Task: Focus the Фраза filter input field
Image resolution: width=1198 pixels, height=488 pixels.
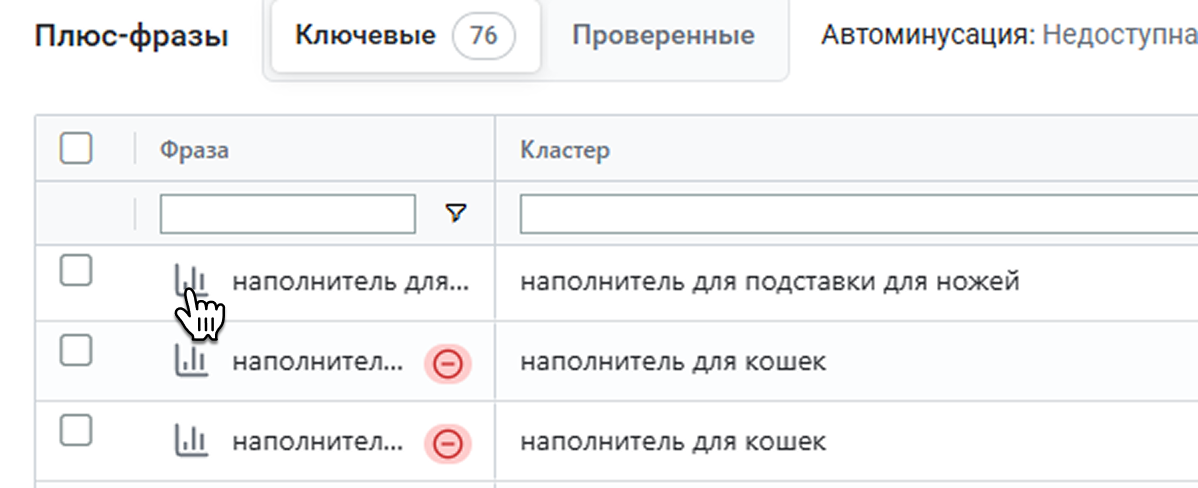Action: (287, 213)
